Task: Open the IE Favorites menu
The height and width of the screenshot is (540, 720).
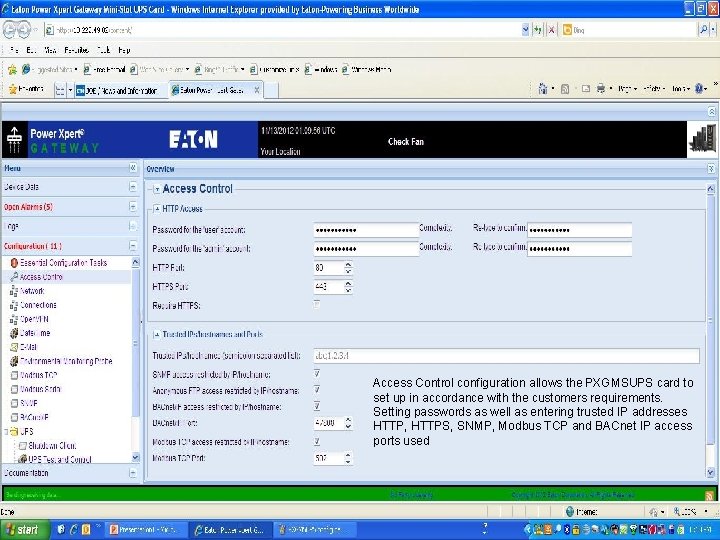Action: (x=77, y=50)
